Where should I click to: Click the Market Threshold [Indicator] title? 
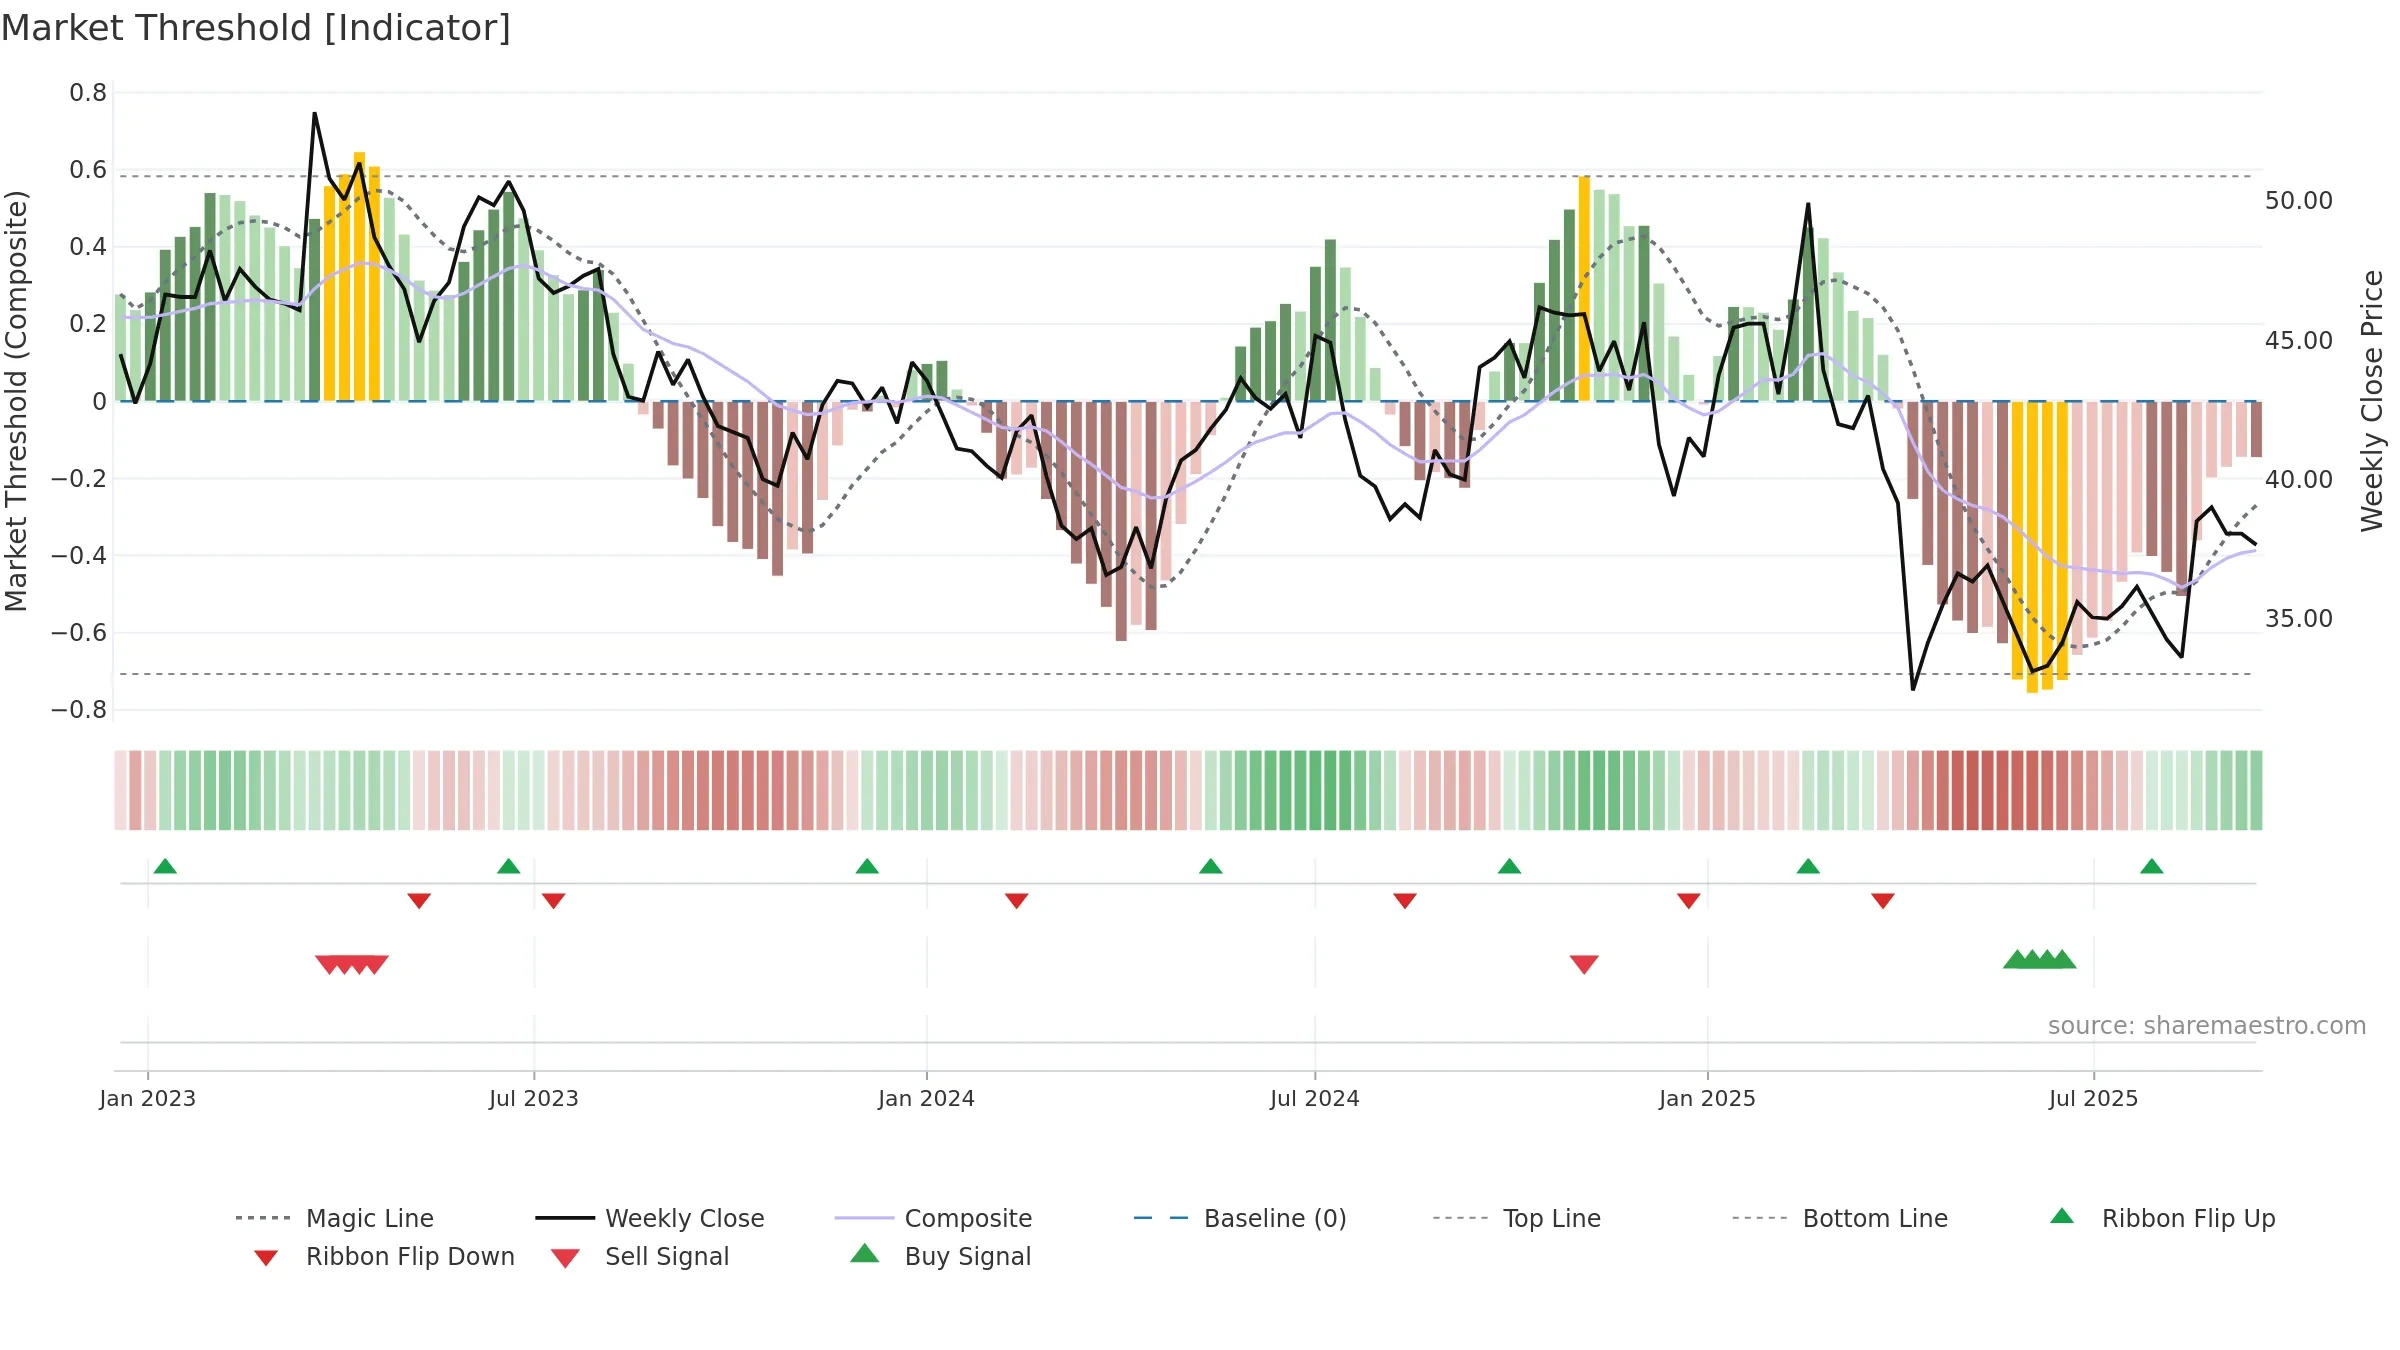coord(256,28)
